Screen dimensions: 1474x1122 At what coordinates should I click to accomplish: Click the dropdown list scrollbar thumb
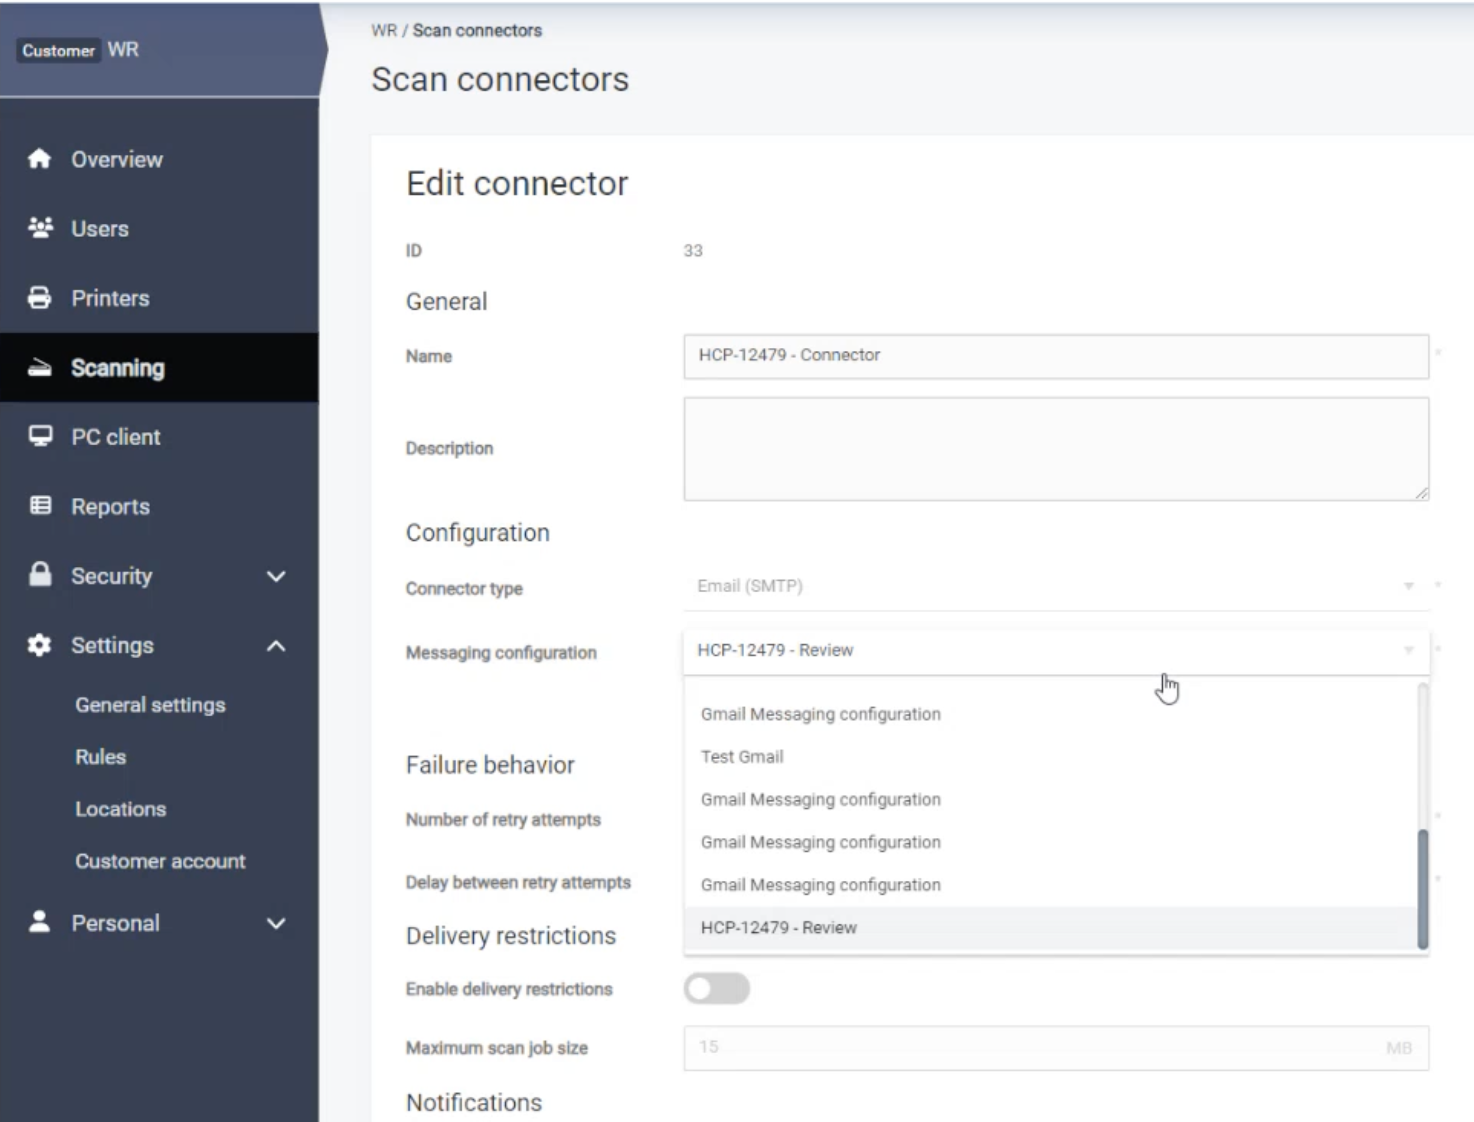coord(1422,888)
